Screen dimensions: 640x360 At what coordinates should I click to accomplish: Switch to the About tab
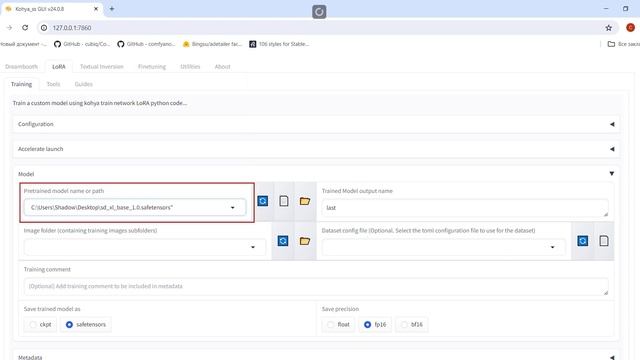click(222, 67)
